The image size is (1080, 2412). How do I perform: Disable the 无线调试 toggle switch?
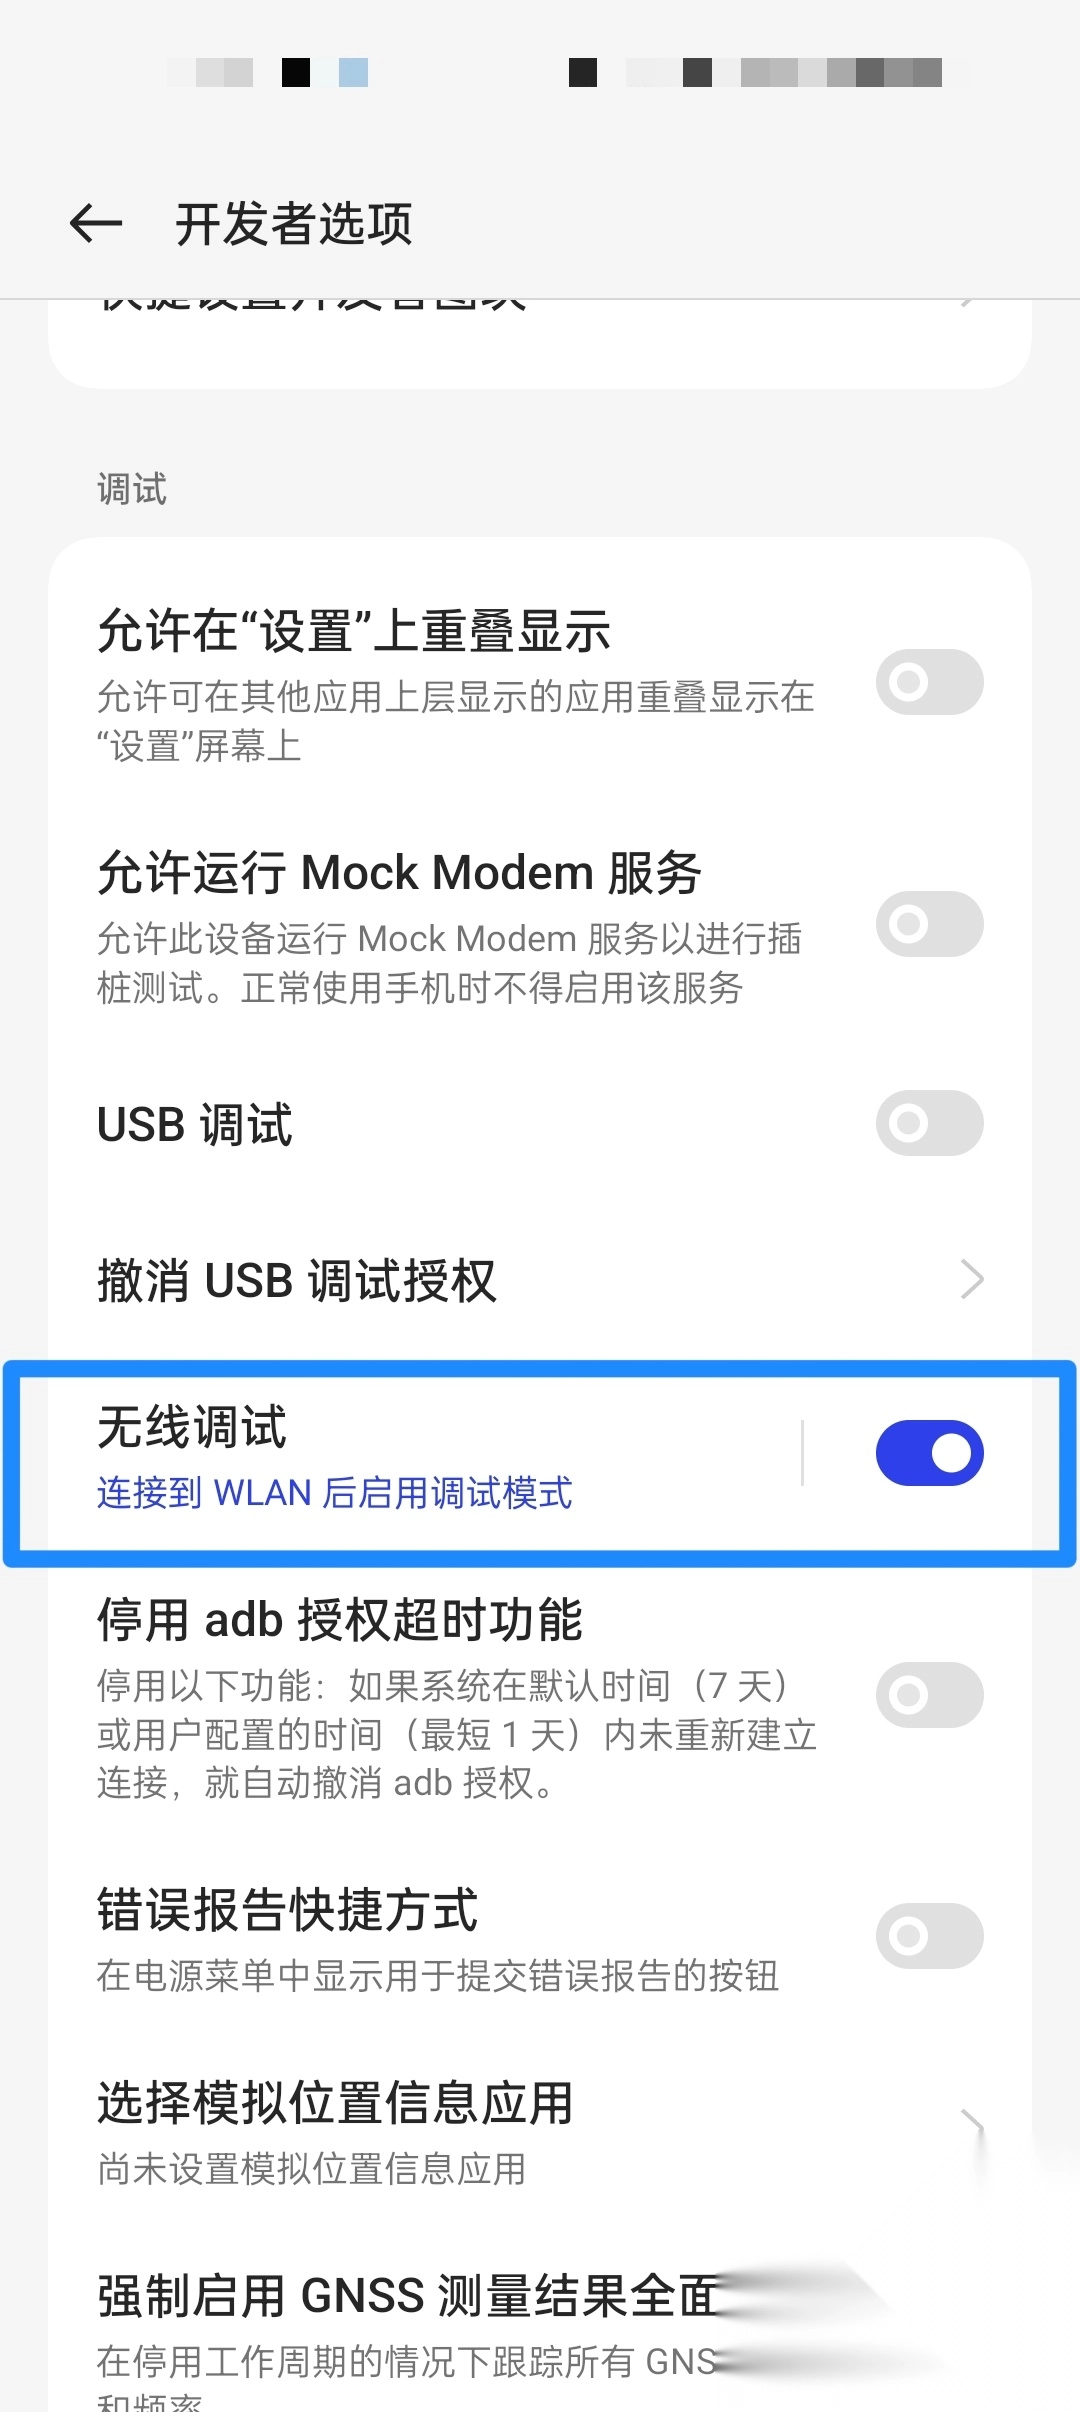coord(929,1453)
